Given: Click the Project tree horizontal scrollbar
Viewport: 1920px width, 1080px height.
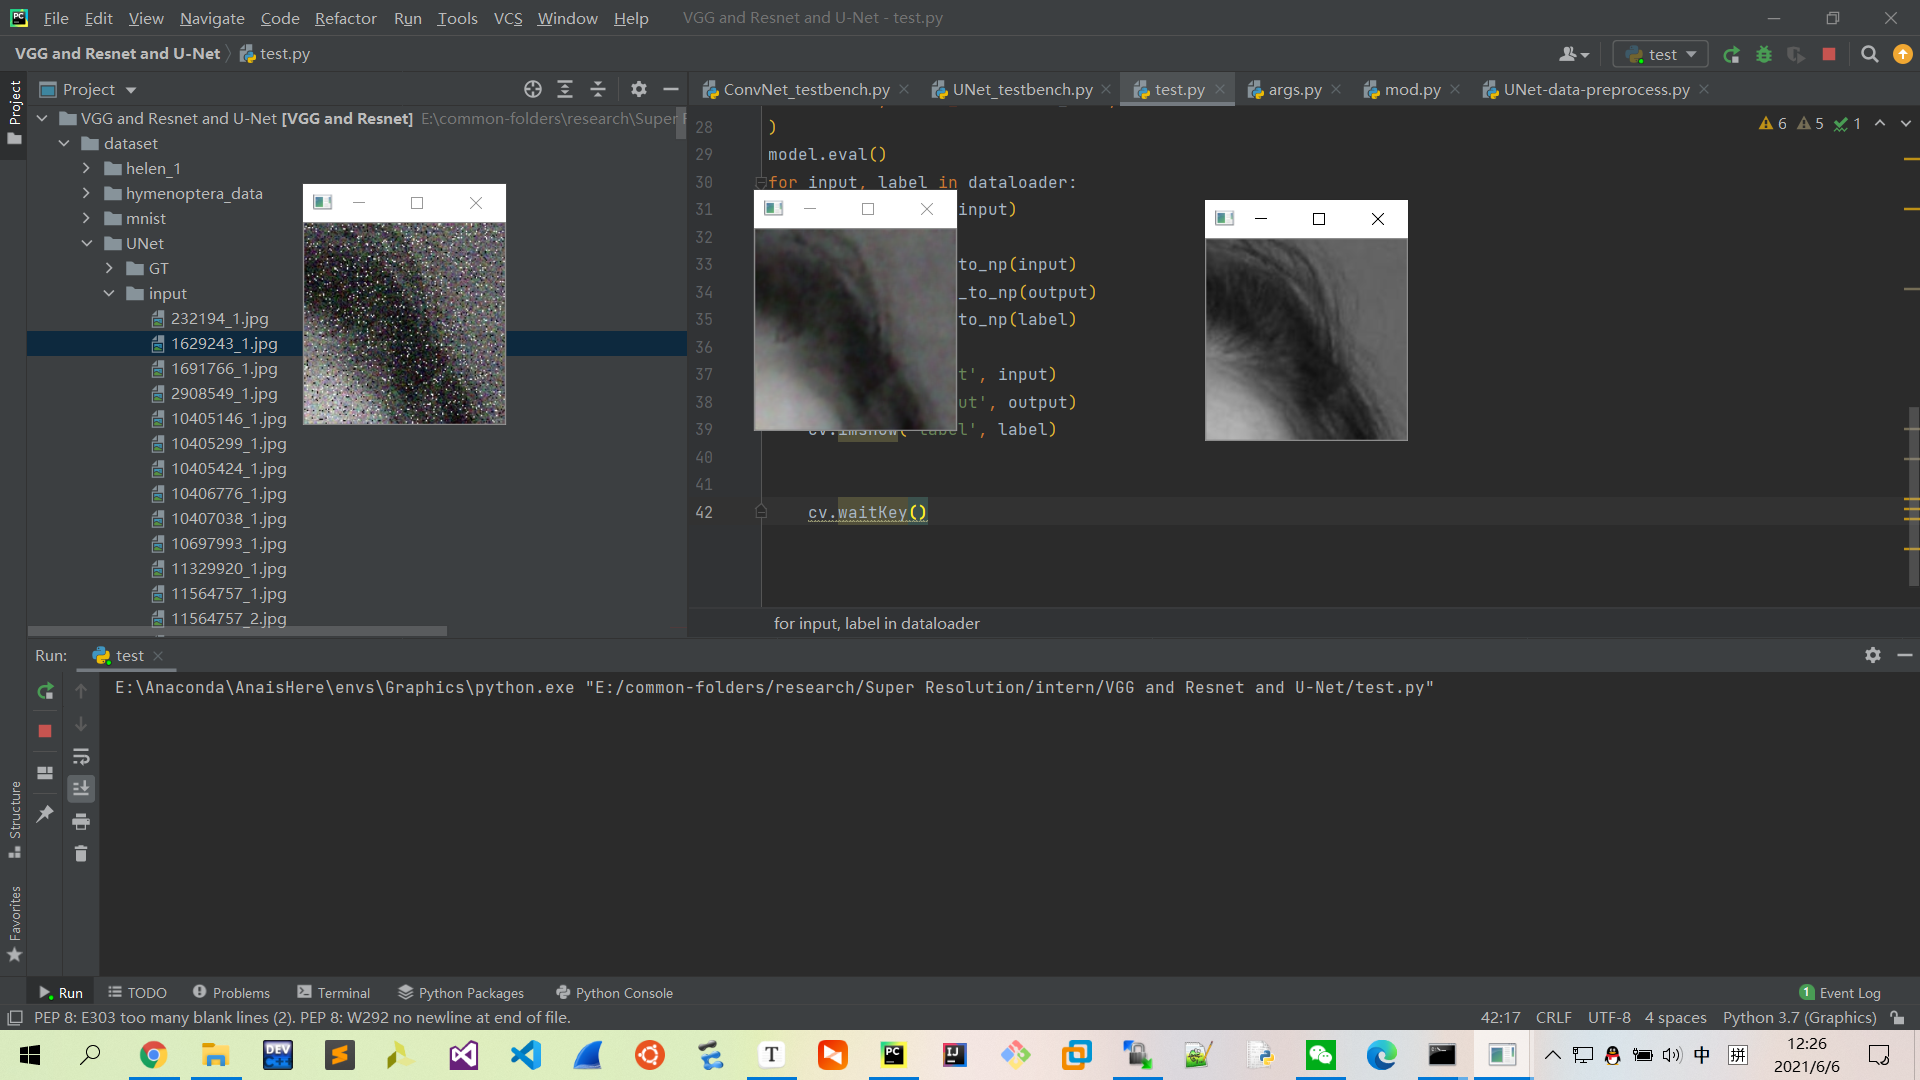Looking at the screenshot, I should [237, 631].
